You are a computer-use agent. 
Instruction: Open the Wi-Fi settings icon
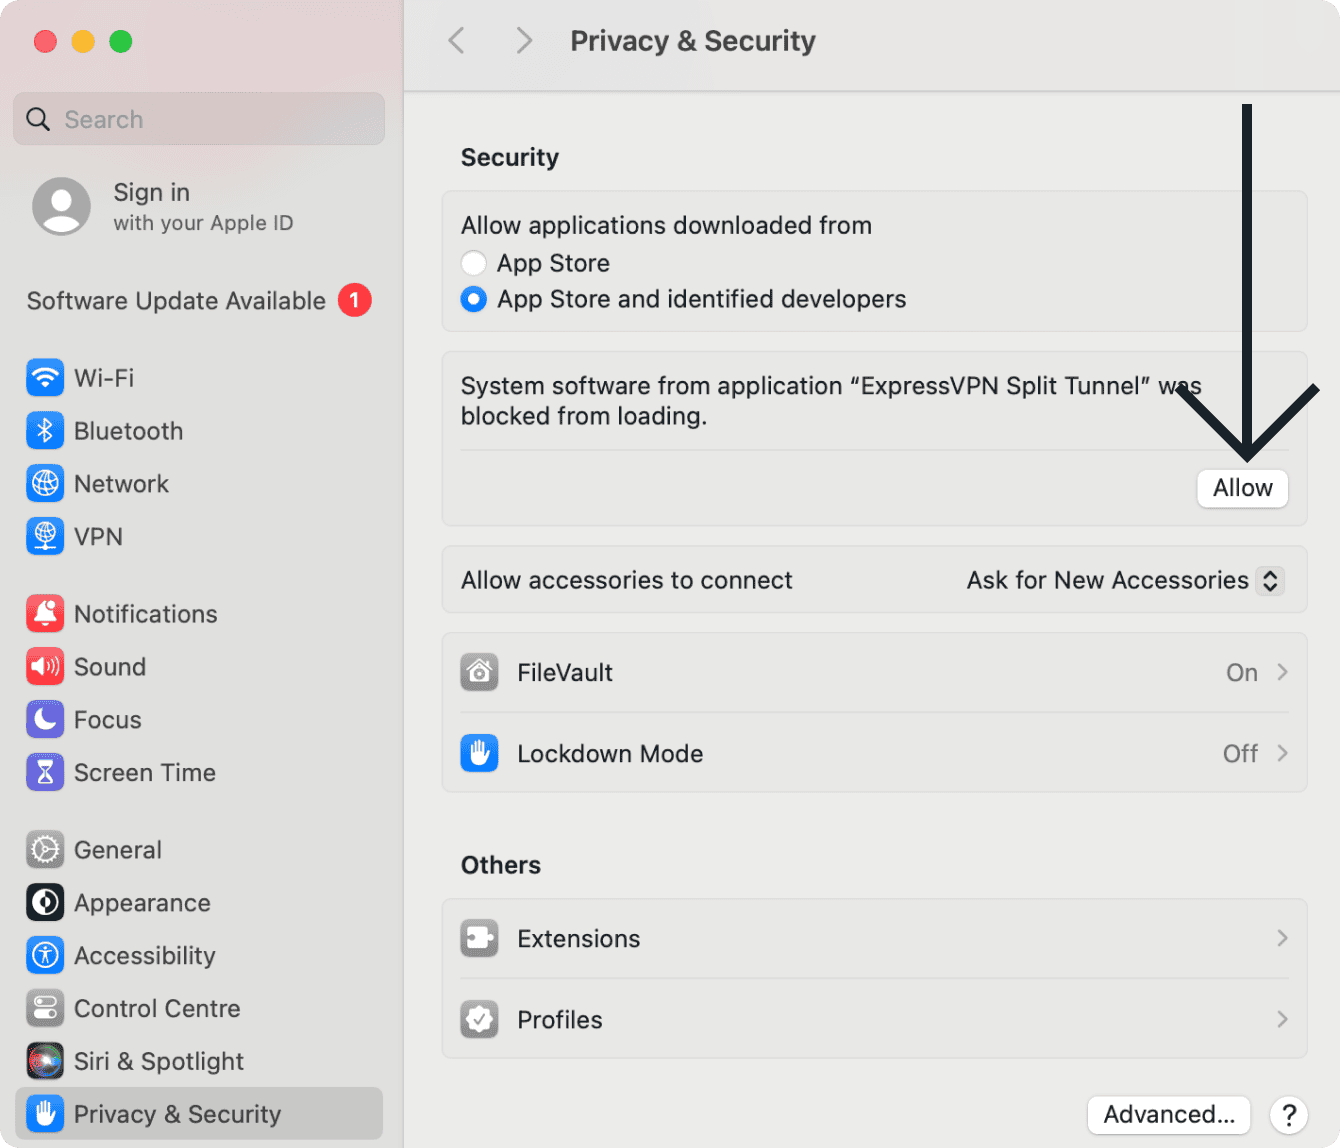click(x=45, y=378)
